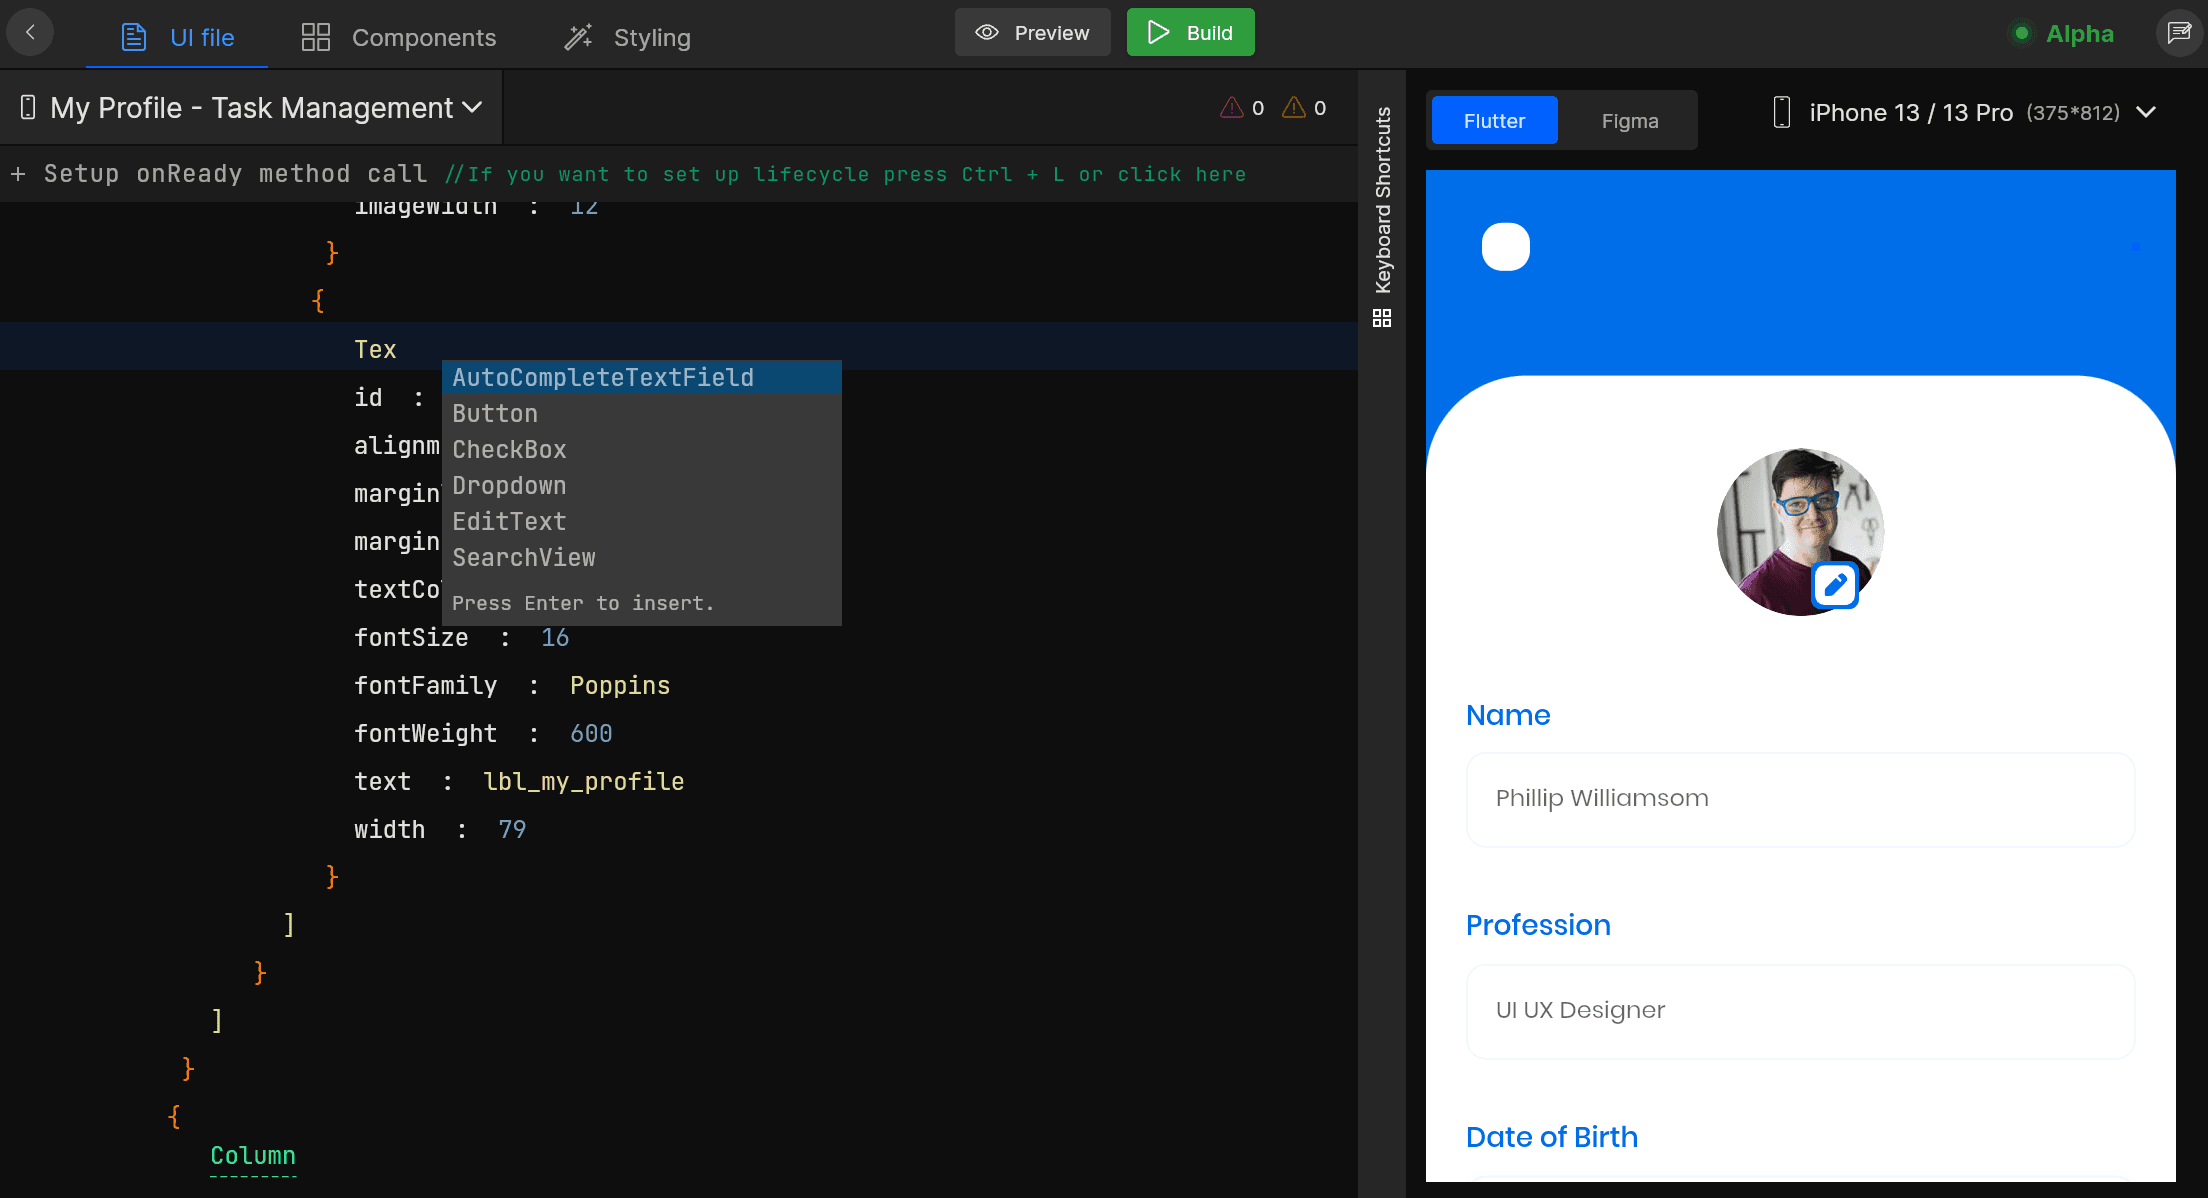Image resolution: width=2208 pixels, height=1198 pixels.
Task: Open the Styling tab
Action: (x=627, y=37)
